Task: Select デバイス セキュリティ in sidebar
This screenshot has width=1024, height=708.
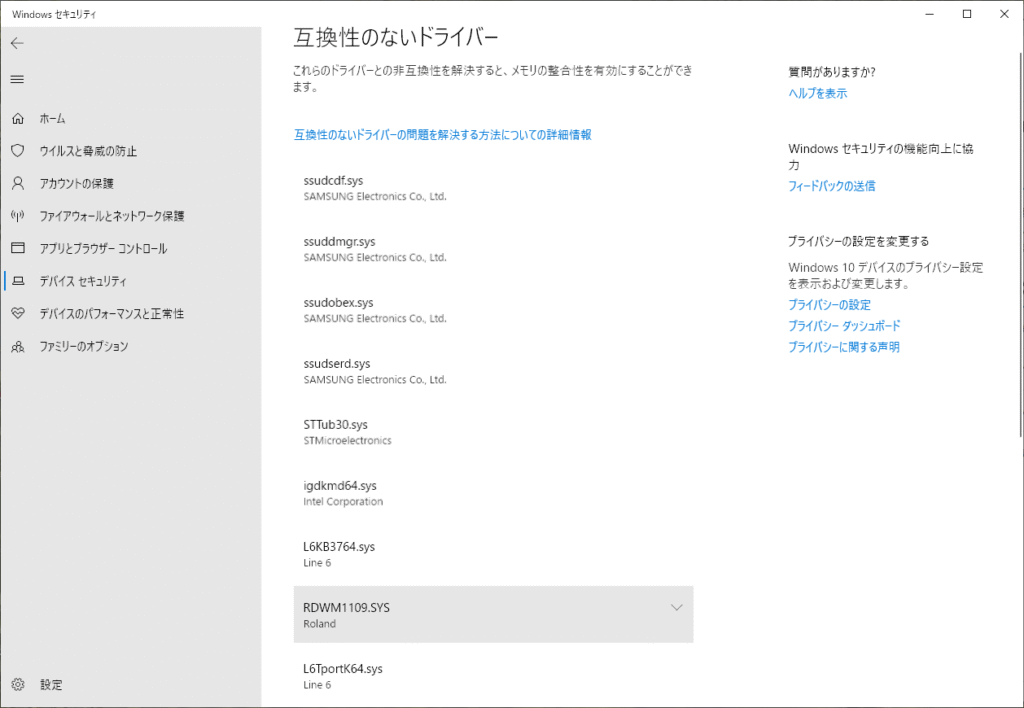Action: (83, 281)
